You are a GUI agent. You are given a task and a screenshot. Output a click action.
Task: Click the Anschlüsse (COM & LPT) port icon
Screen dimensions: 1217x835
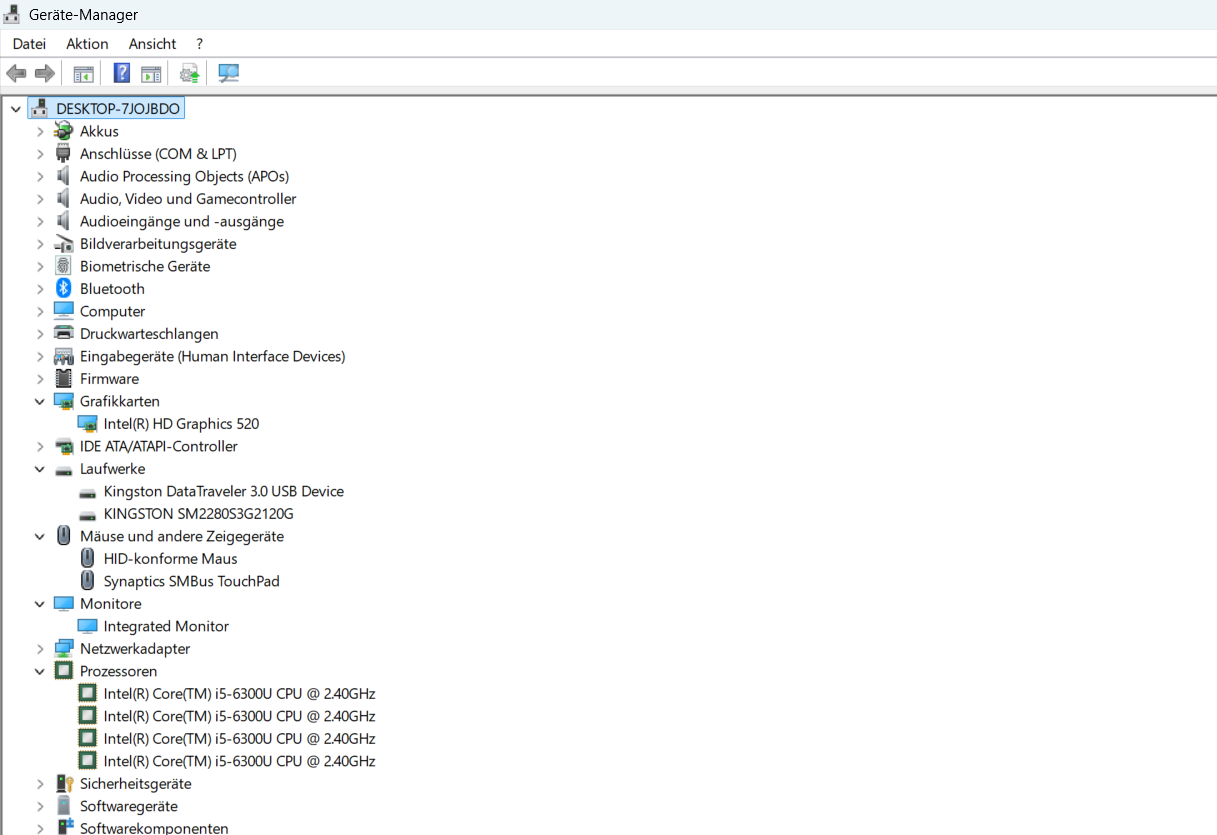[x=64, y=153]
